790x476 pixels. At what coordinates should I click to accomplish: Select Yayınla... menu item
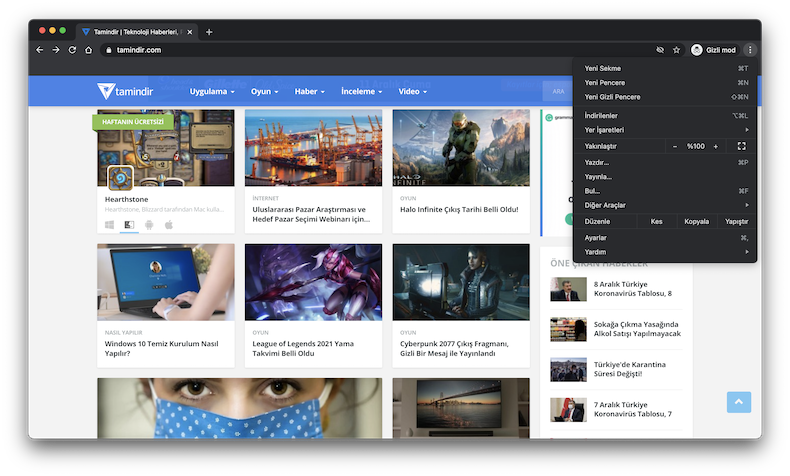665,177
